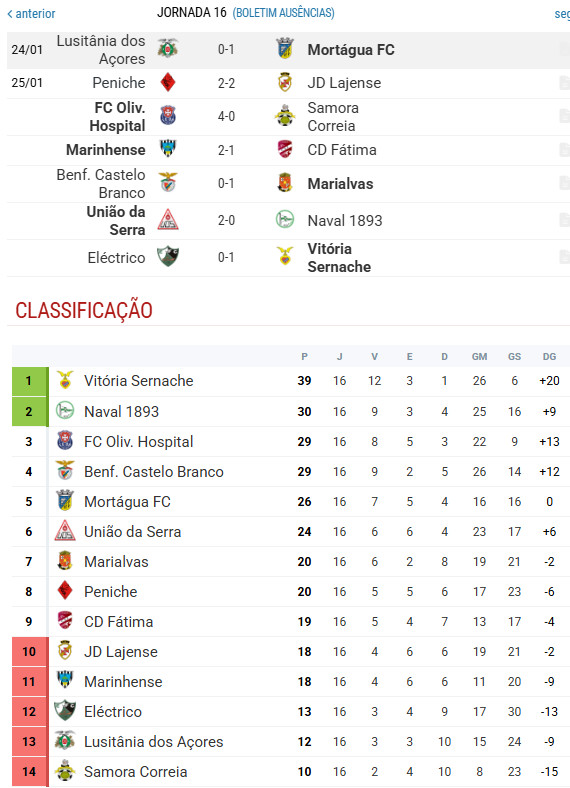Click Lusitânia dos Açores crest in match list
The width and height of the screenshot is (570, 788).
tap(167, 49)
